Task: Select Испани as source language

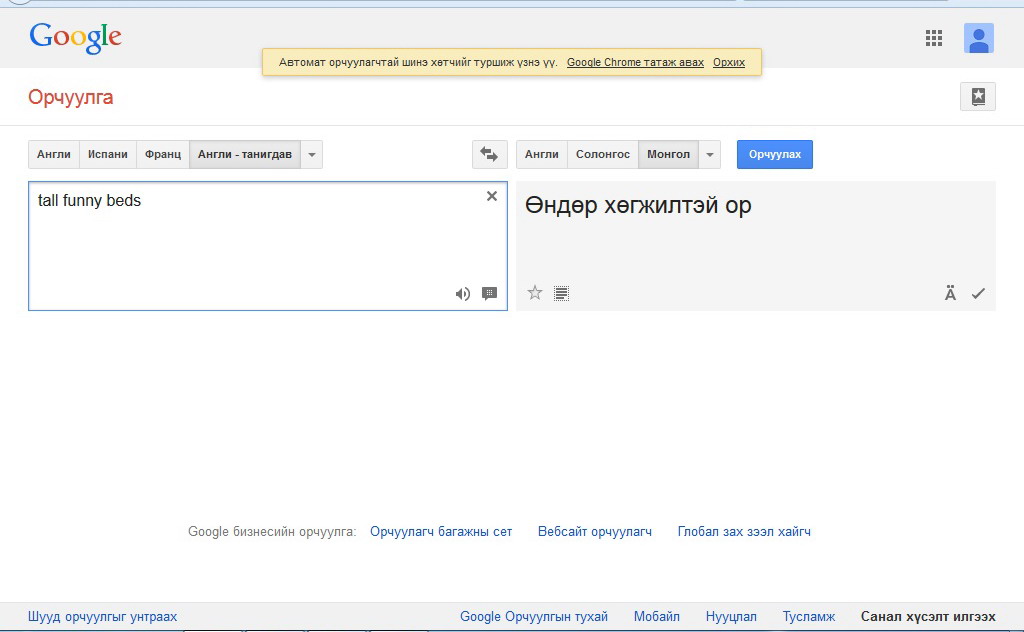Action: pyautogui.click(x=107, y=154)
